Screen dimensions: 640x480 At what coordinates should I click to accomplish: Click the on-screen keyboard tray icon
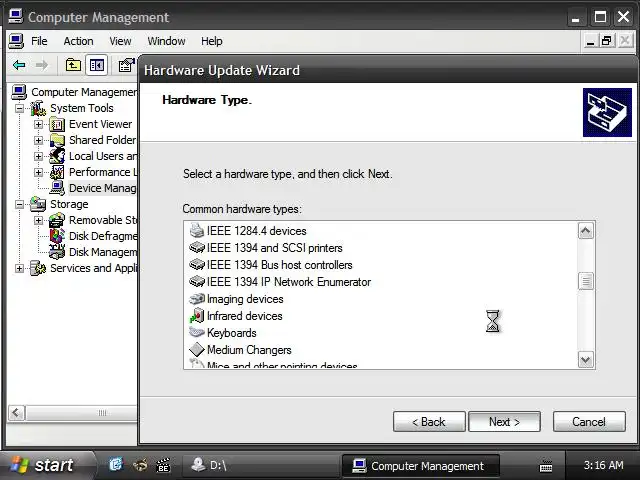[x=546, y=466]
